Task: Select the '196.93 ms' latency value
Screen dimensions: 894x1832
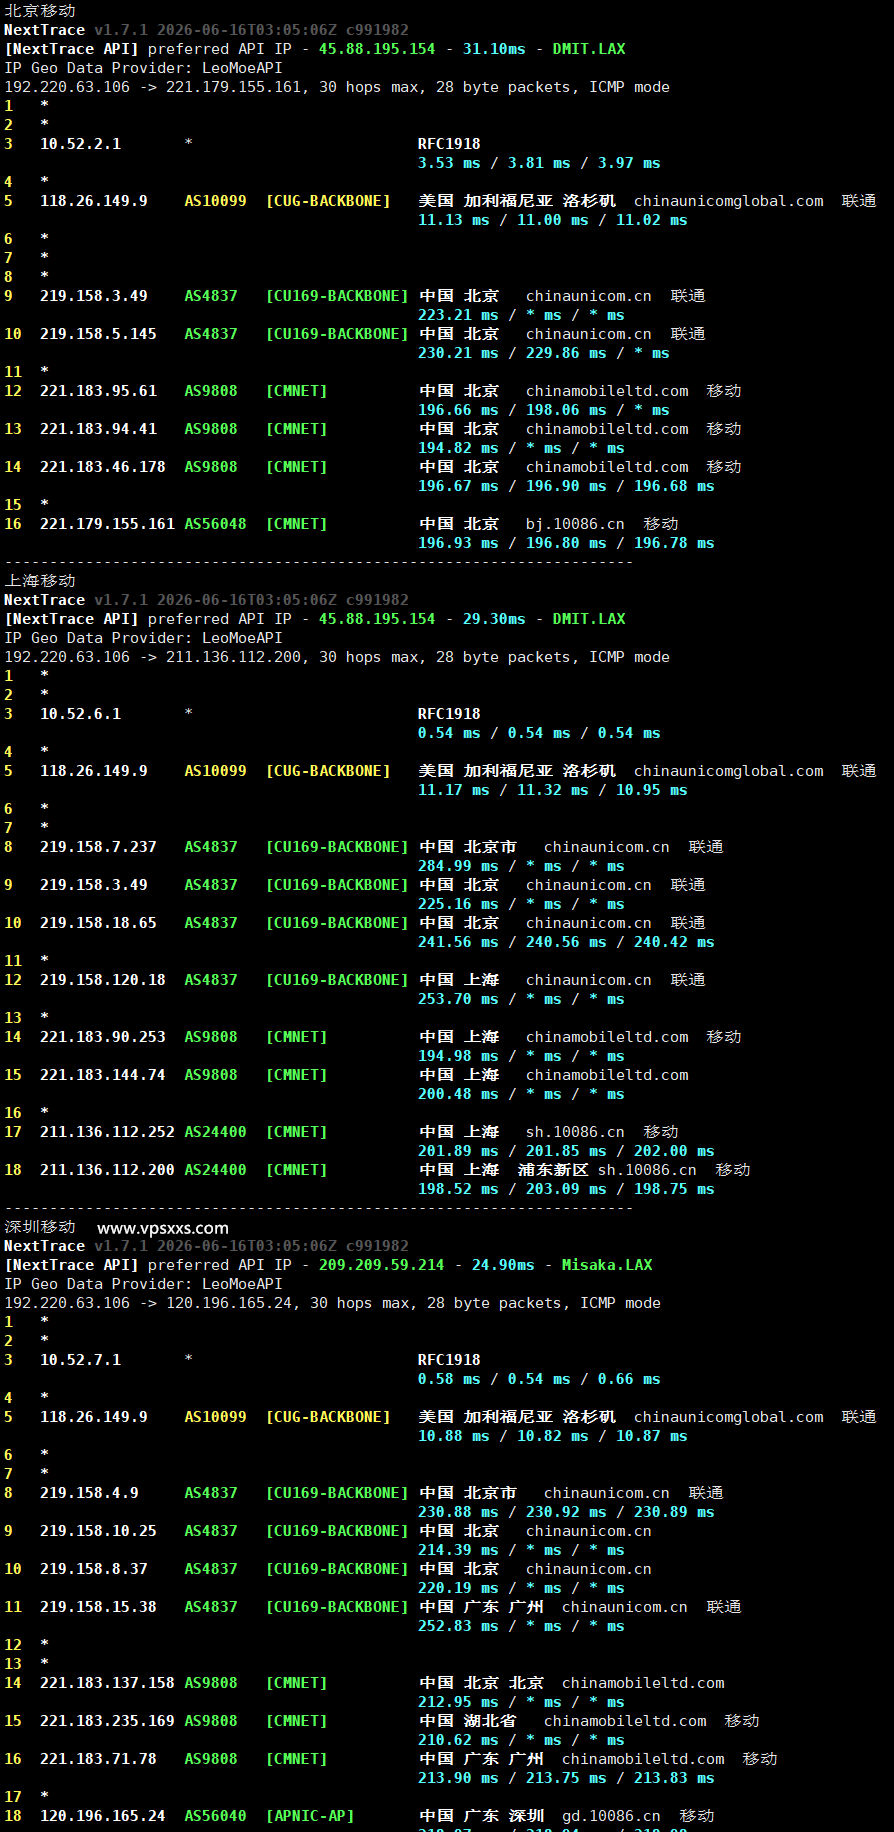Action: pyautogui.click(x=458, y=542)
